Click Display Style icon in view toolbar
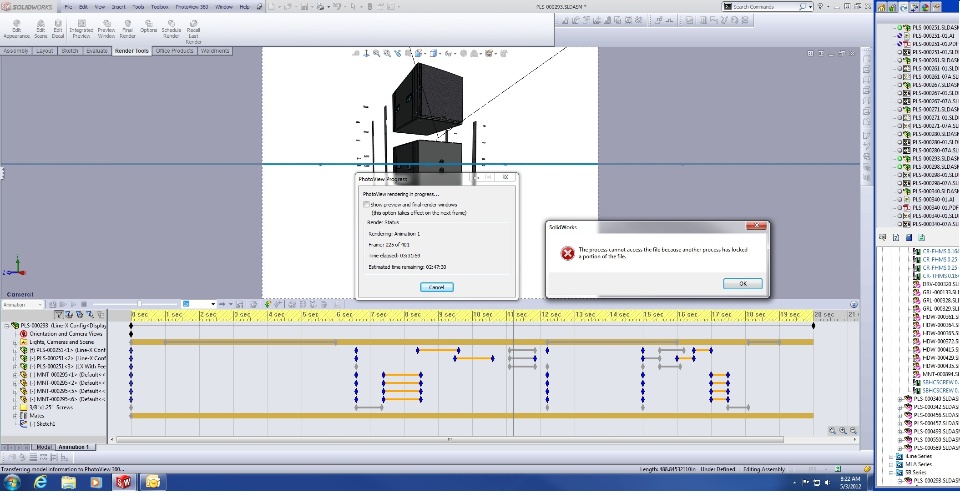960x498 pixels. tap(434, 53)
